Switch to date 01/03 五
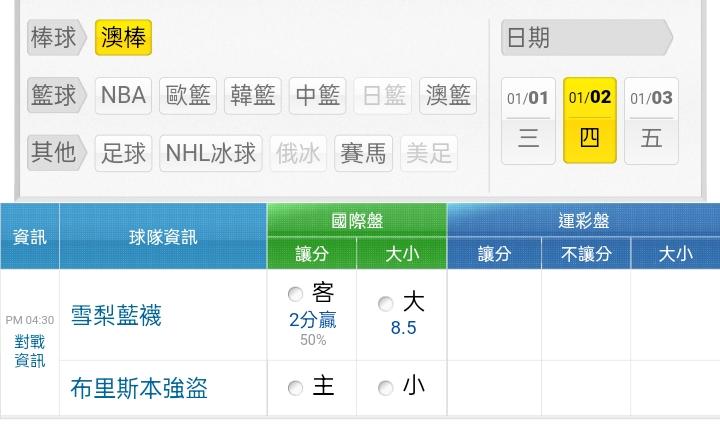 click(x=651, y=121)
